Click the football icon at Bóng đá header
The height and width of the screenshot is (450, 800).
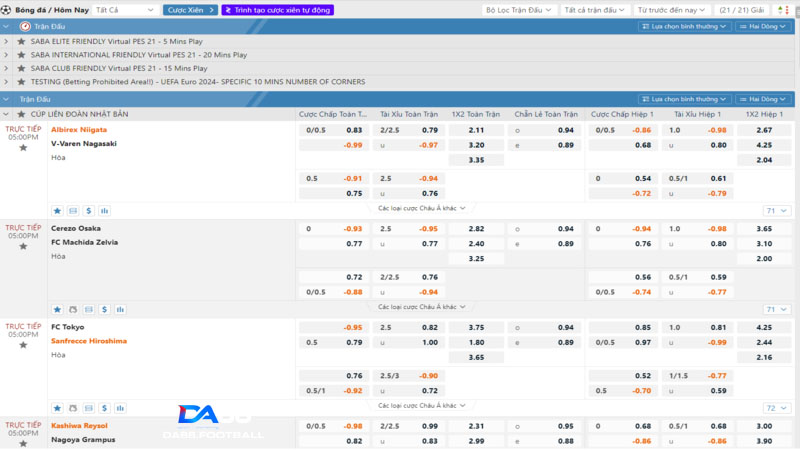pos(8,9)
